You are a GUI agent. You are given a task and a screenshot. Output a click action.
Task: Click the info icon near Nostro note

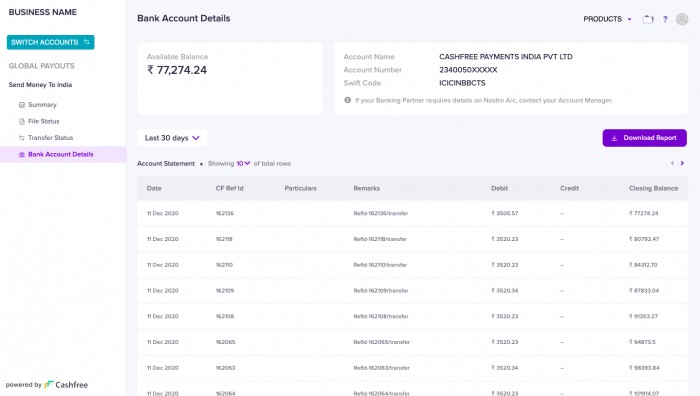347,100
